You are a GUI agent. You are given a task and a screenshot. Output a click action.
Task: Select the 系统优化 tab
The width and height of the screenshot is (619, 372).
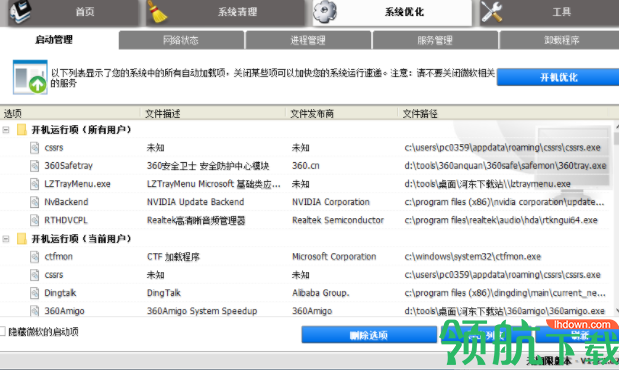coord(392,12)
